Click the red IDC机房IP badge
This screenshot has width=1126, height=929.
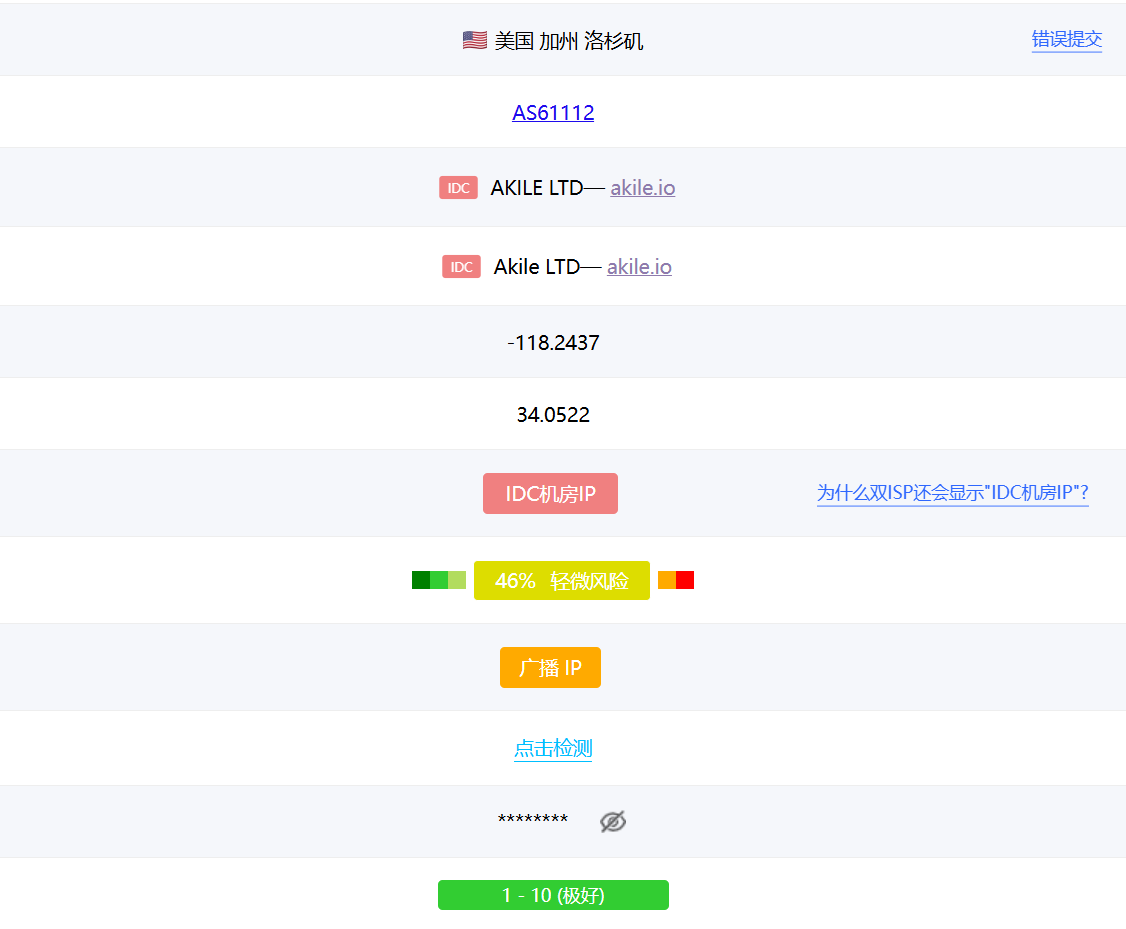550,494
